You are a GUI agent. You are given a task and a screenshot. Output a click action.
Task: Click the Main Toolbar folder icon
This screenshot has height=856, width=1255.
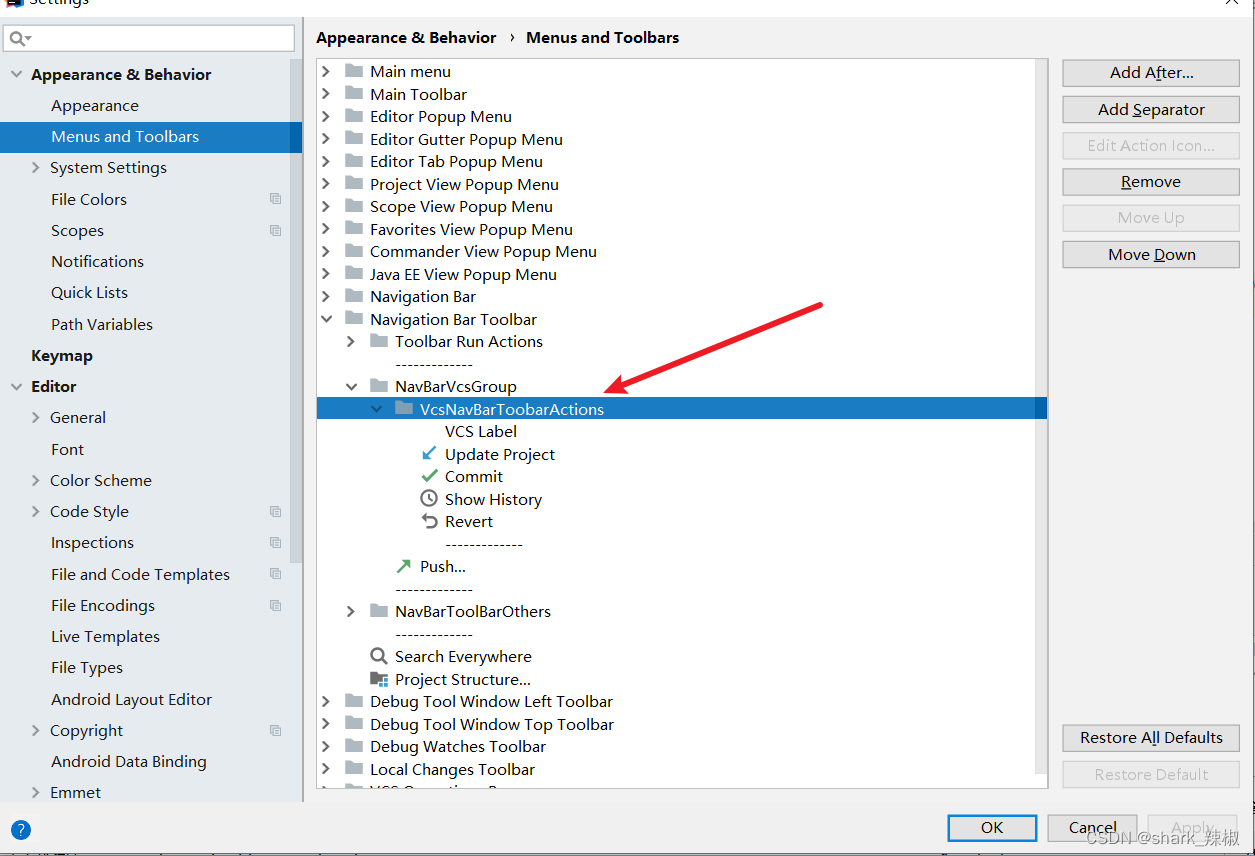coord(353,94)
